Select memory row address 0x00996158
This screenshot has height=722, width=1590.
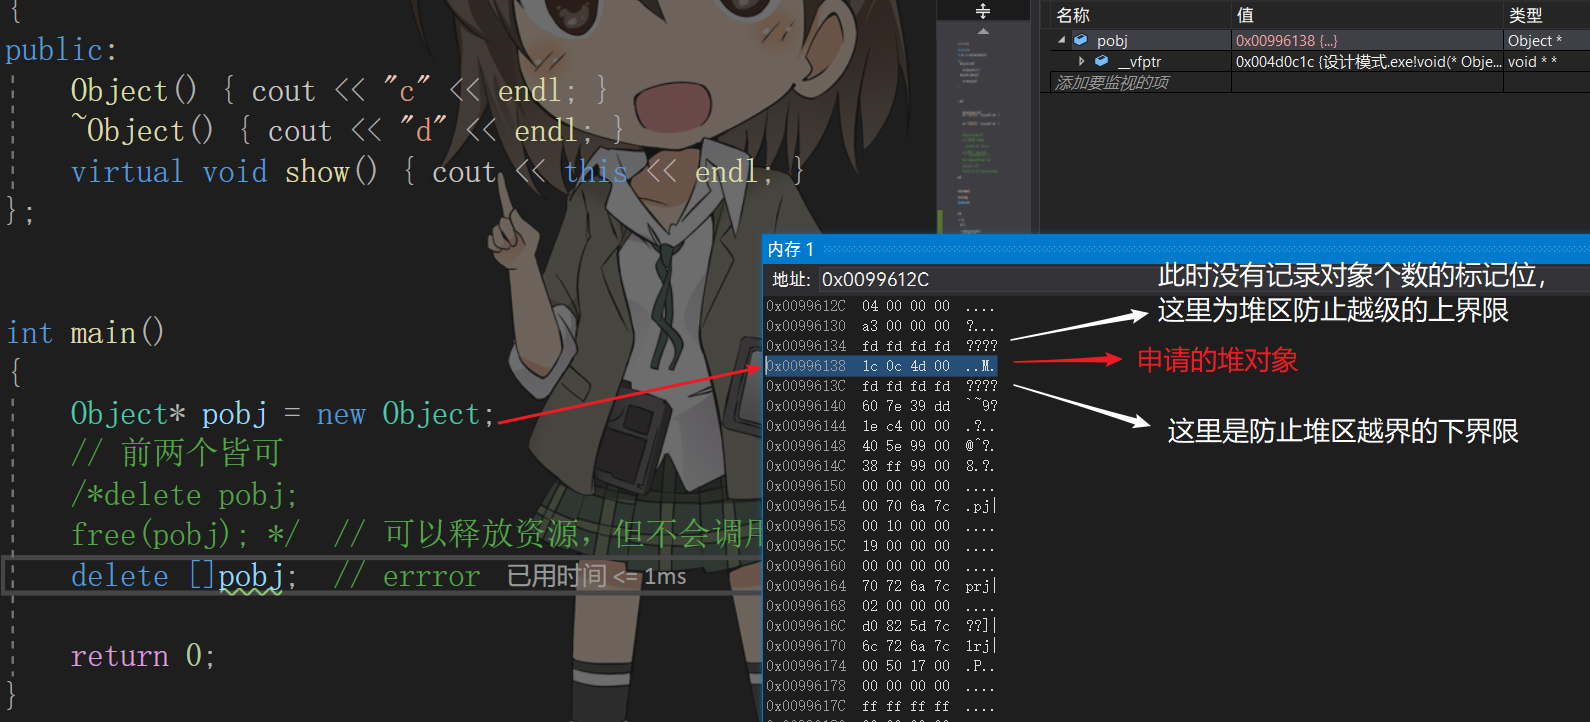(806, 526)
